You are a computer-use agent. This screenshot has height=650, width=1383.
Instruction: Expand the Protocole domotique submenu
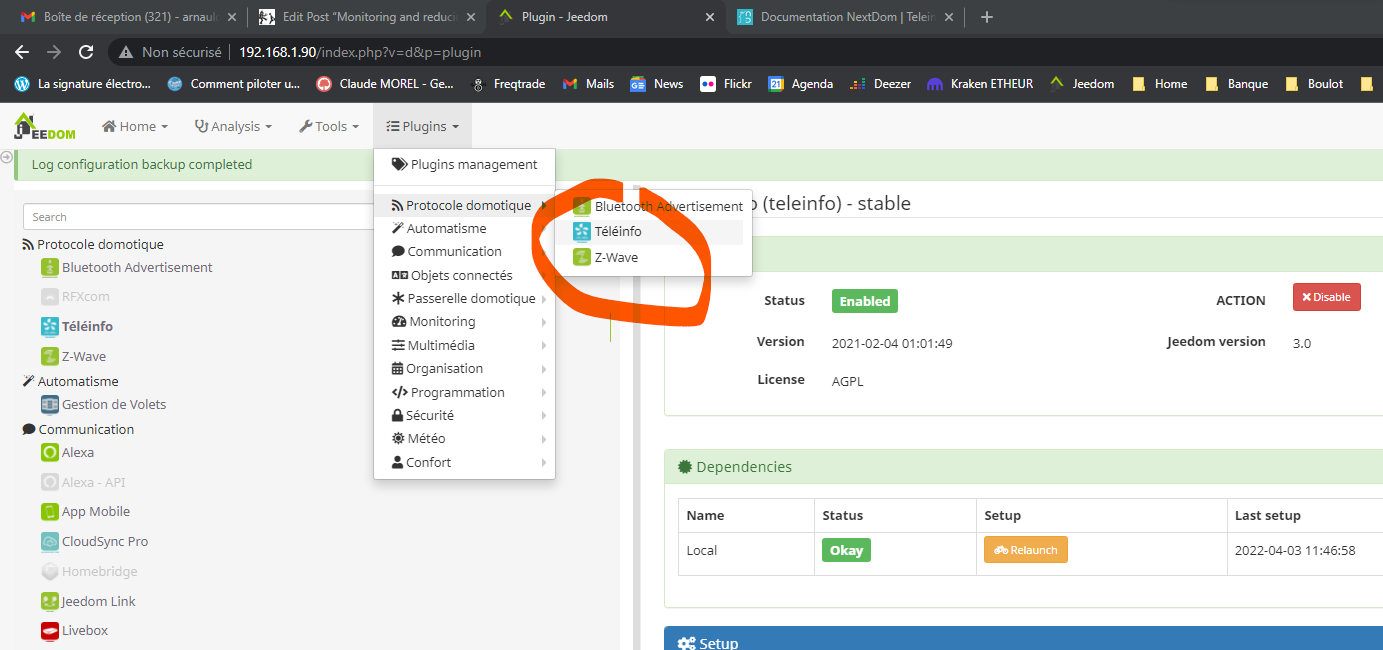click(x=464, y=205)
